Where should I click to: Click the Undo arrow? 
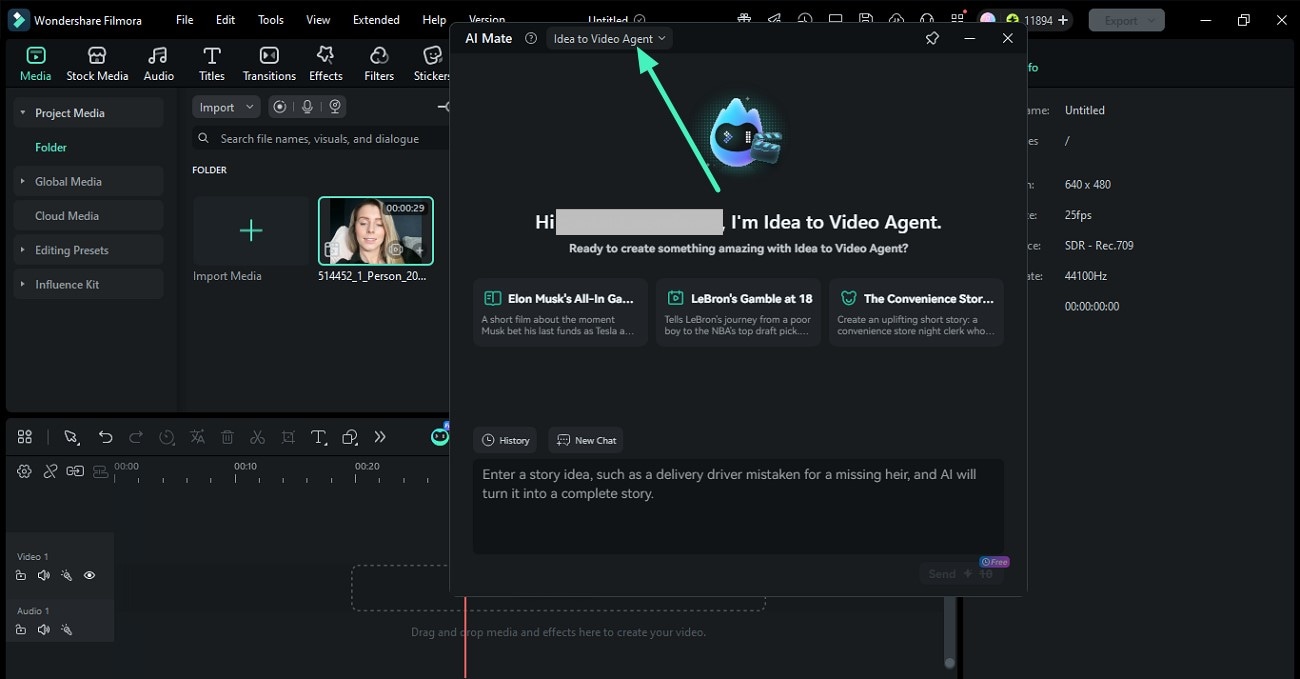click(x=105, y=437)
